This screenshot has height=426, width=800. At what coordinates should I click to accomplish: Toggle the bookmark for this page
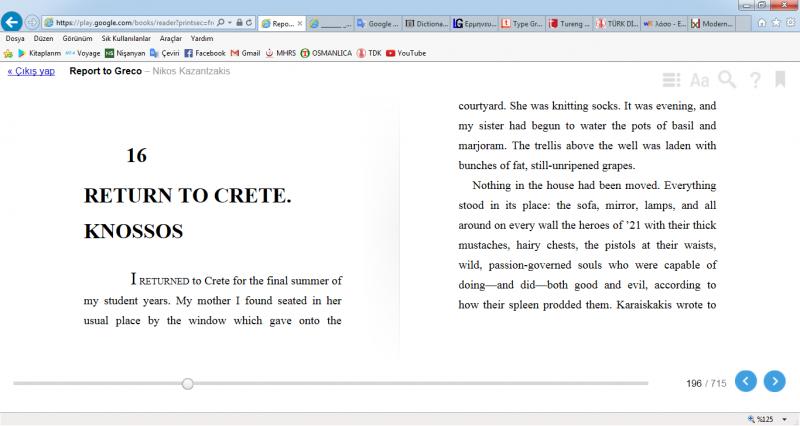(x=780, y=80)
